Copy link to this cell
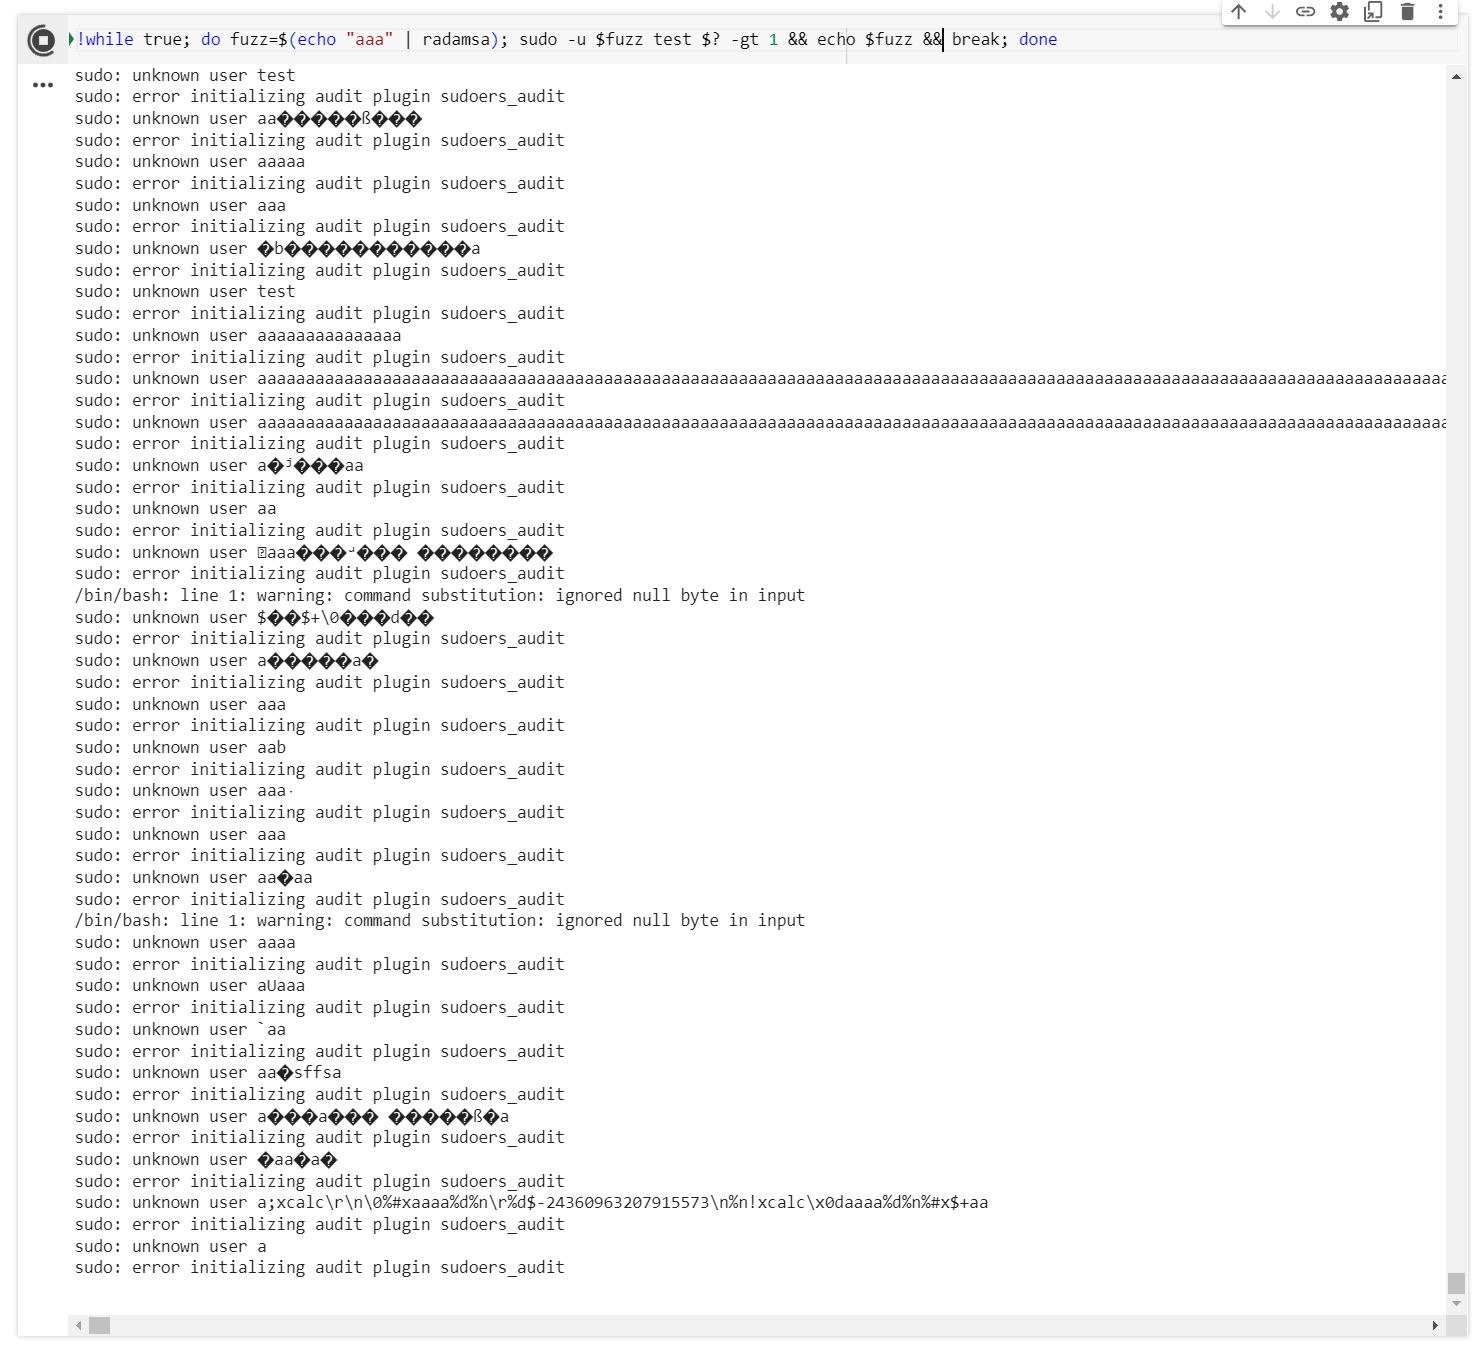The width and height of the screenshot is (1472, 1346). pyautogui.click(x=1305, y=12)
